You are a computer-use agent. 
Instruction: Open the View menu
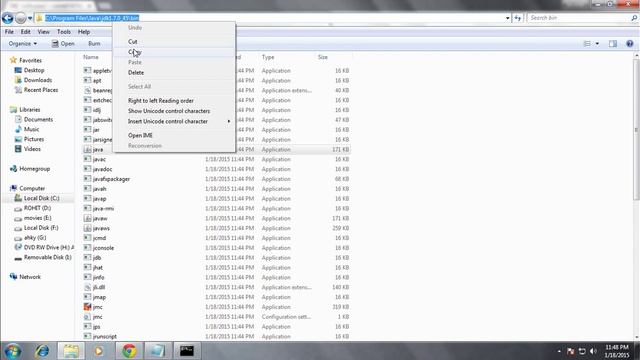(43, 32)
